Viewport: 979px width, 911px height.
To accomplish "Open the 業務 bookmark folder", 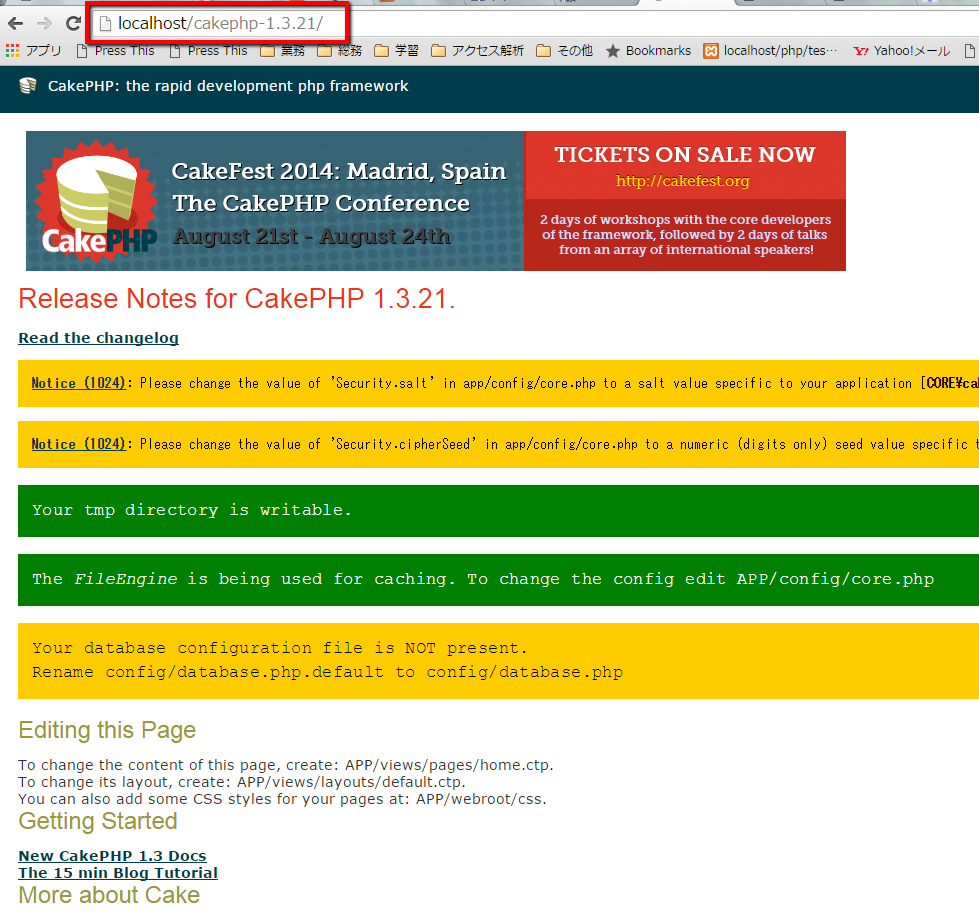I will [283, 51].
